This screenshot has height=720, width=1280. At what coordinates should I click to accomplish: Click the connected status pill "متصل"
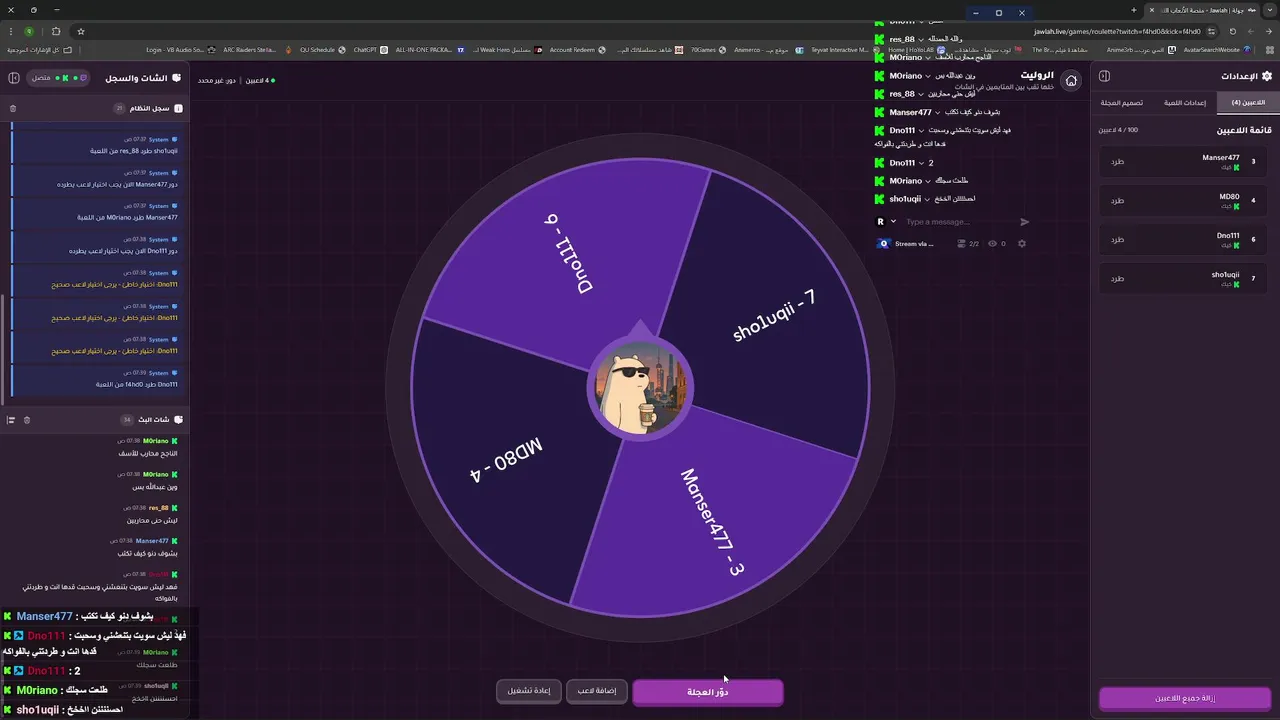[59, 77]
